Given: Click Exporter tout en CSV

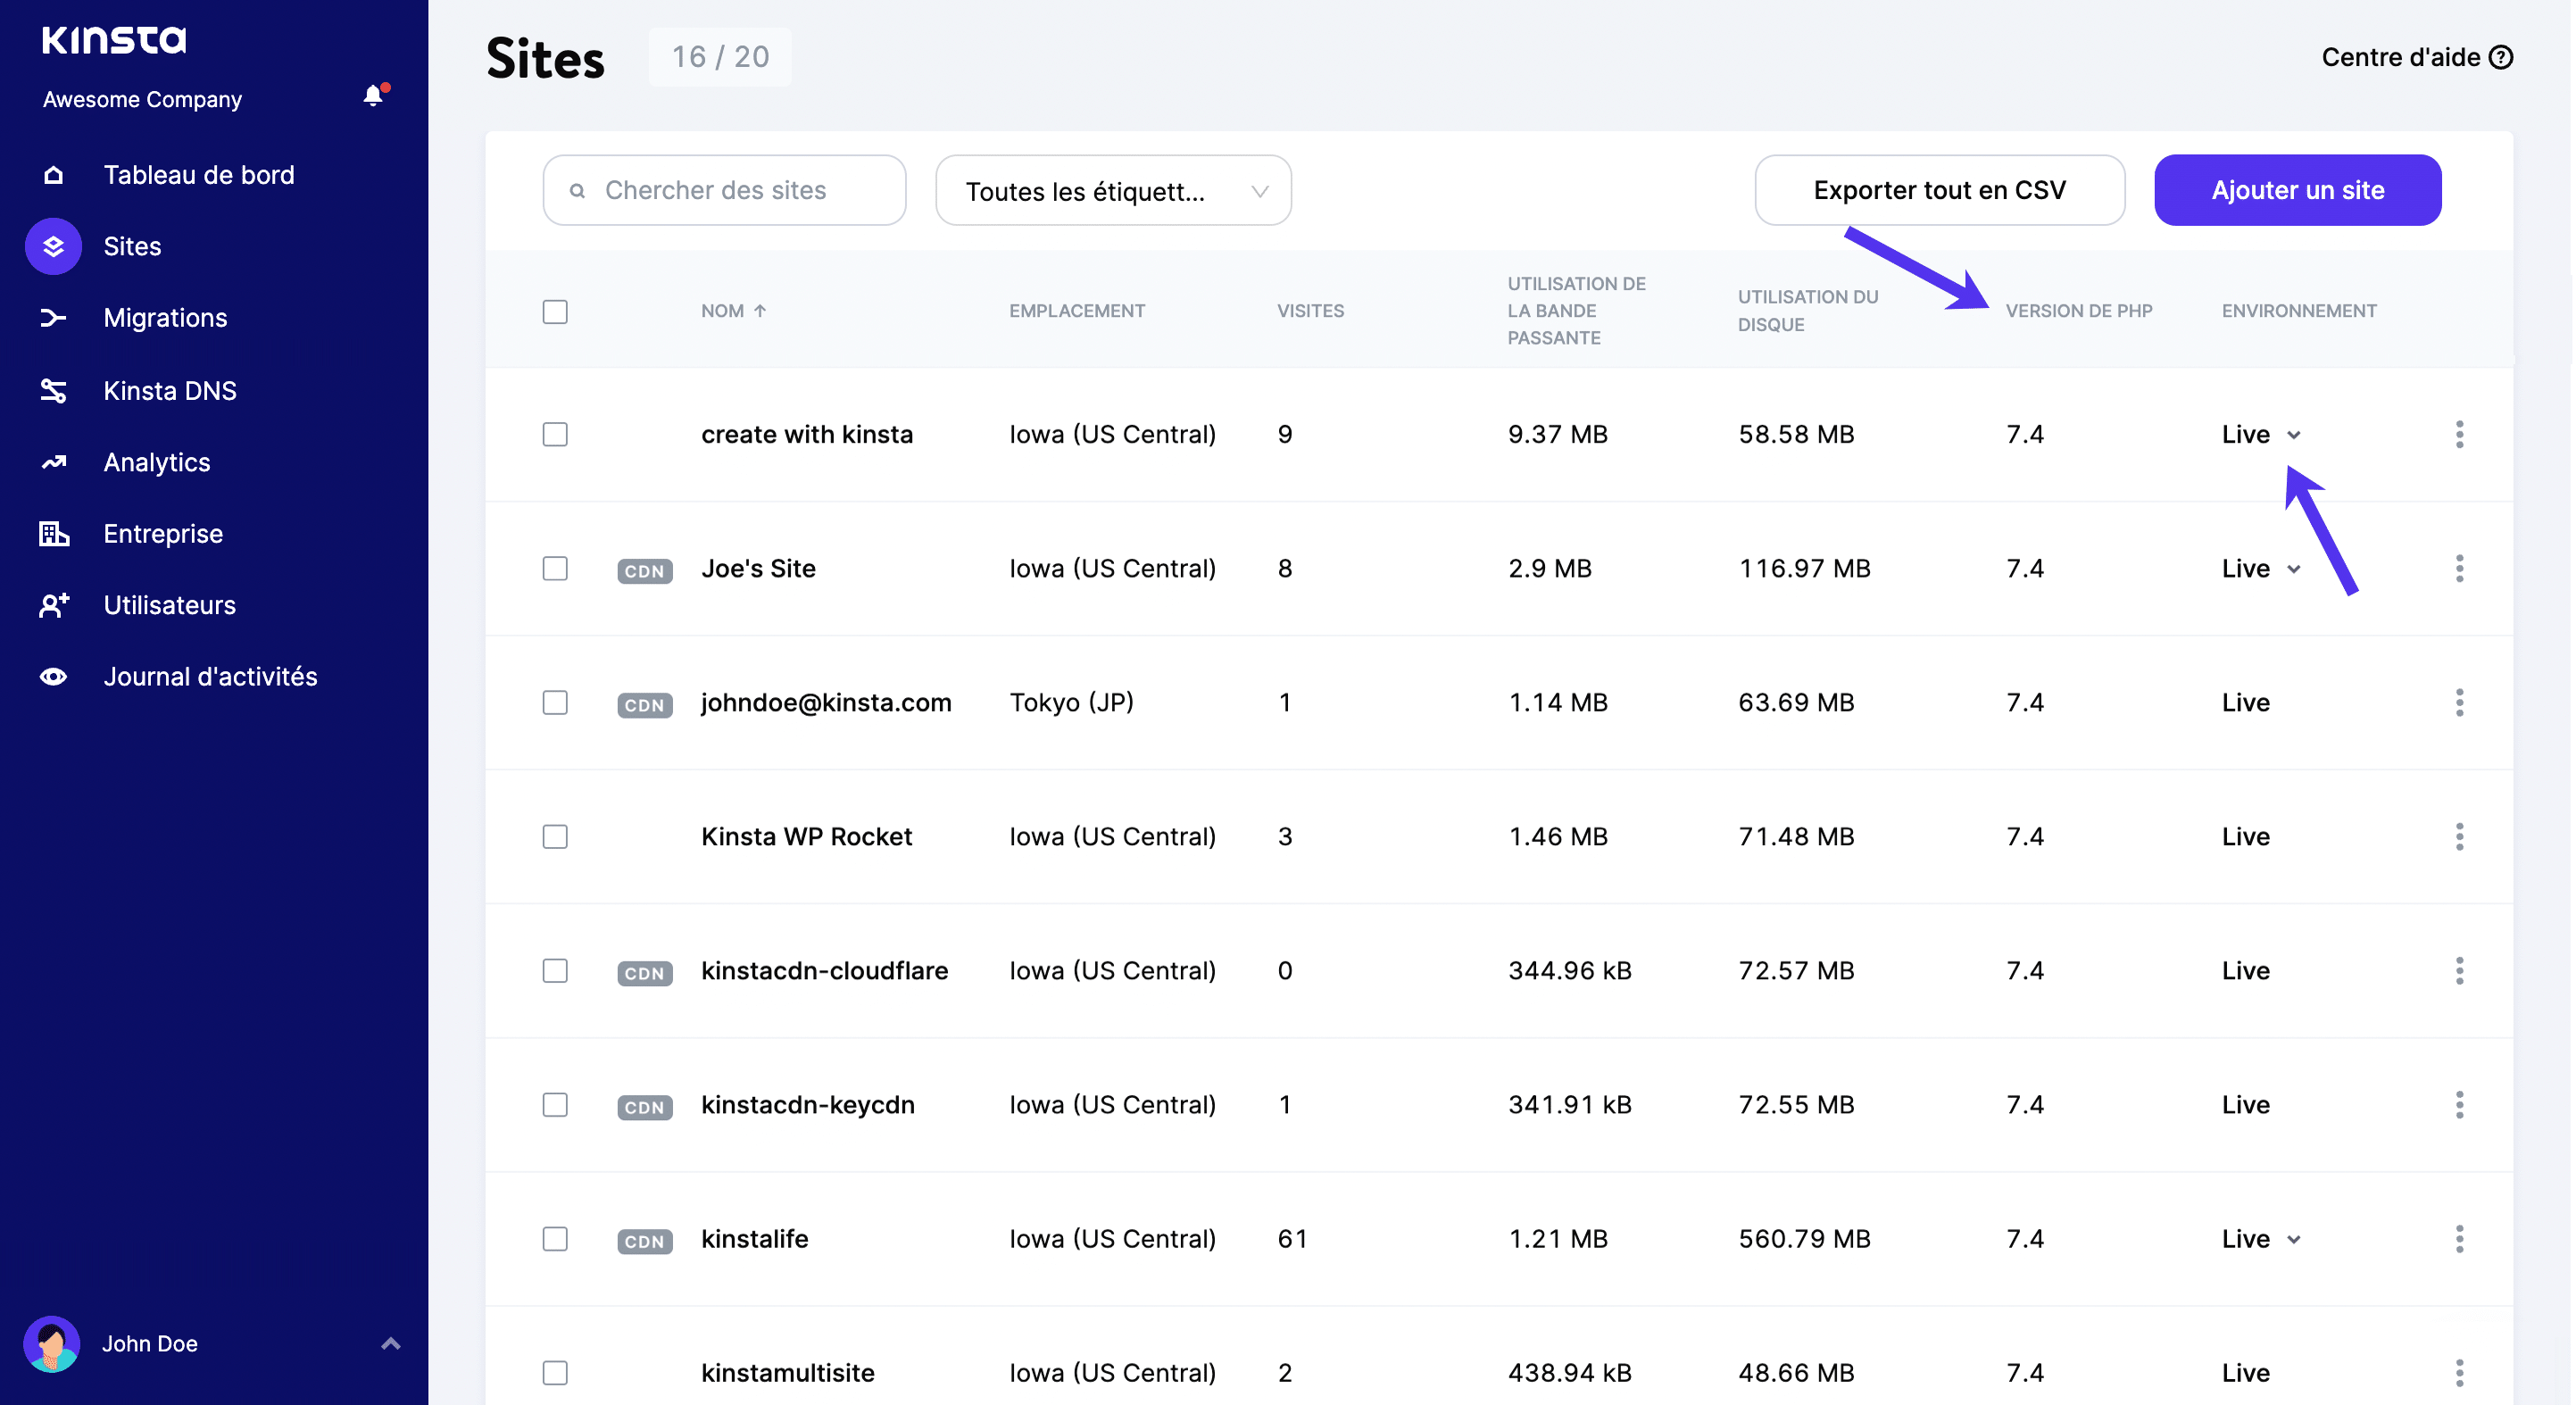Looking at the screenshot, I should click(x=1939, y=190).
